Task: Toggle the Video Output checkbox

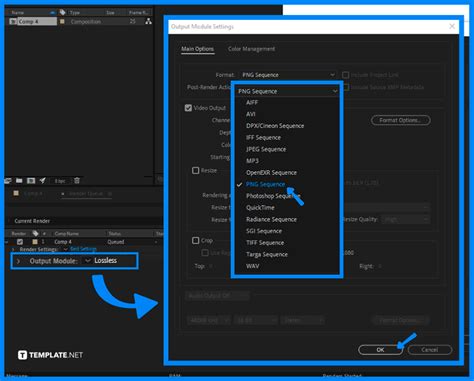Action: (188, 108)
